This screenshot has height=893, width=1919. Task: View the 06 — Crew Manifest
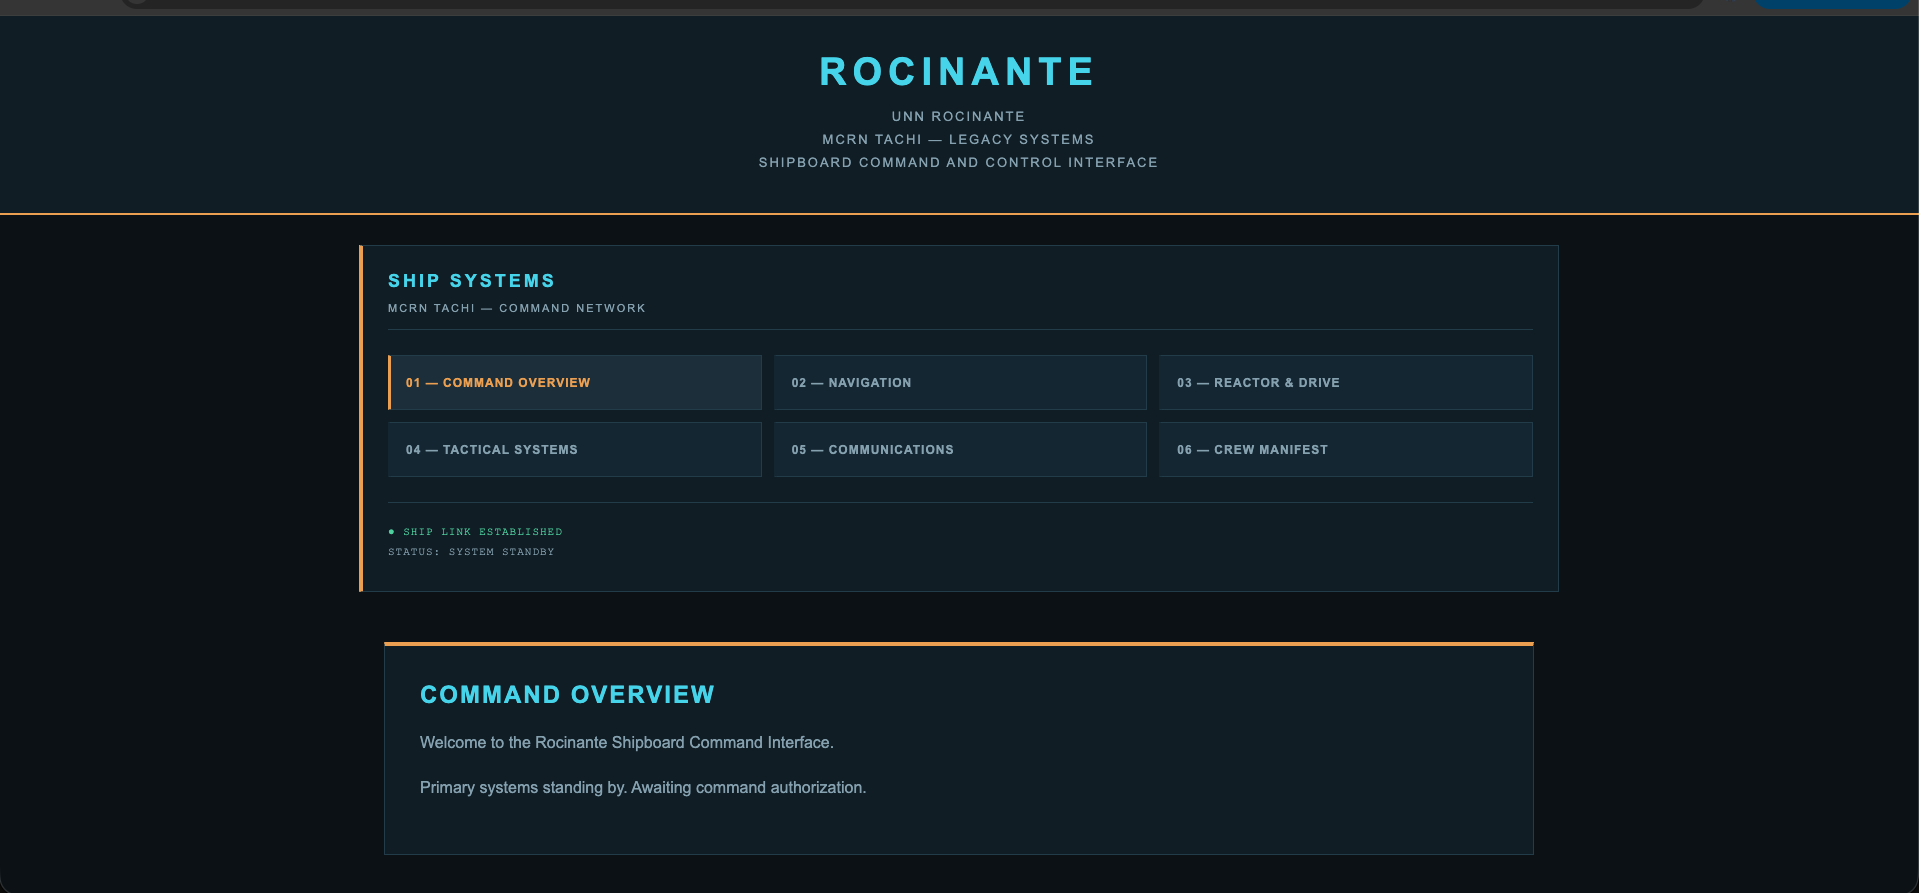coord(1345,450)
